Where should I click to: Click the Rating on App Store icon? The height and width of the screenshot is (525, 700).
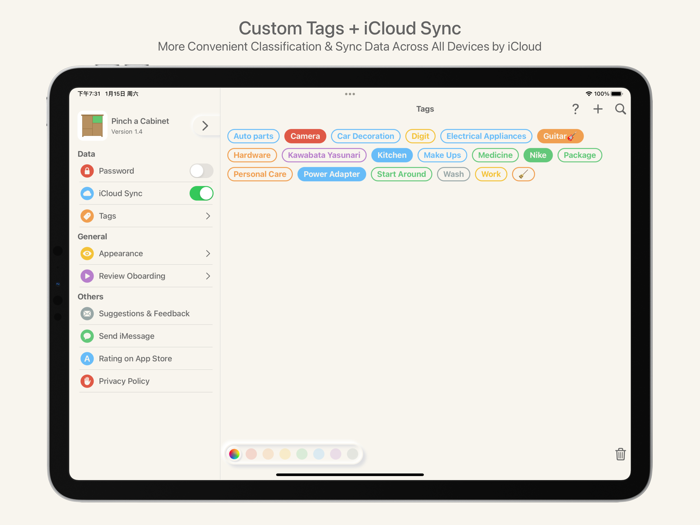[x=87, y=358]
